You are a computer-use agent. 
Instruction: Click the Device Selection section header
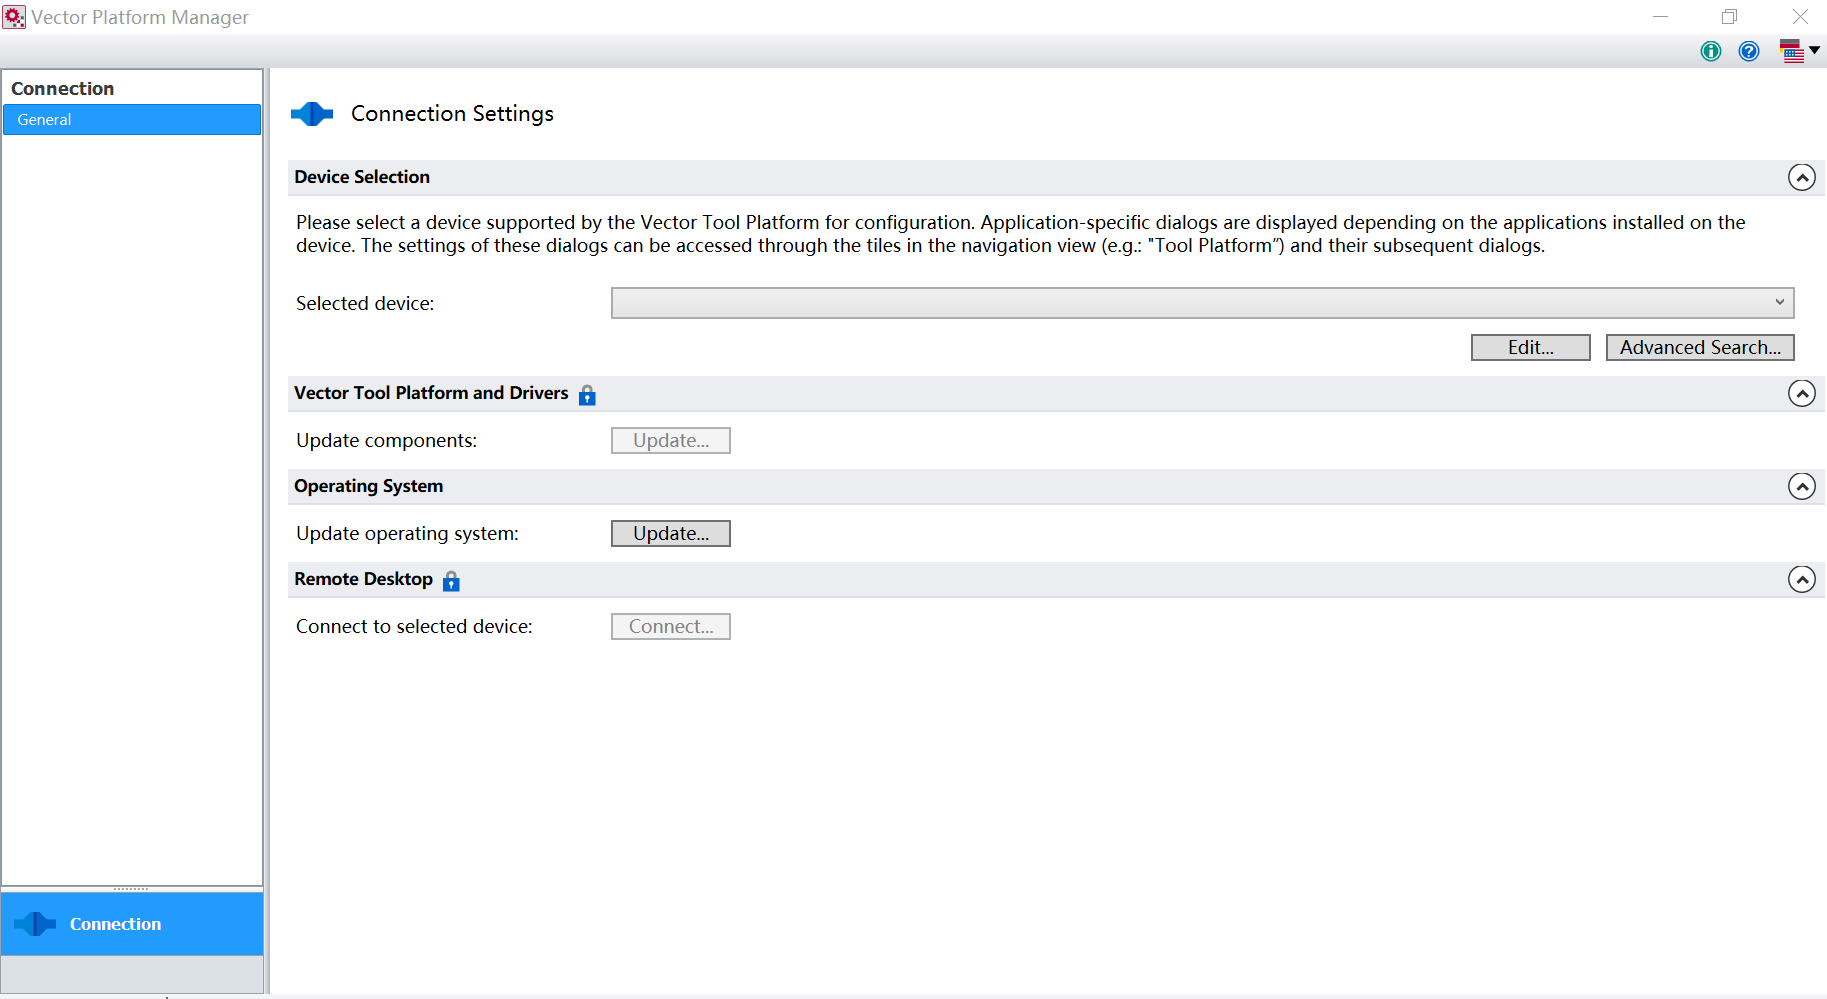1056,178
